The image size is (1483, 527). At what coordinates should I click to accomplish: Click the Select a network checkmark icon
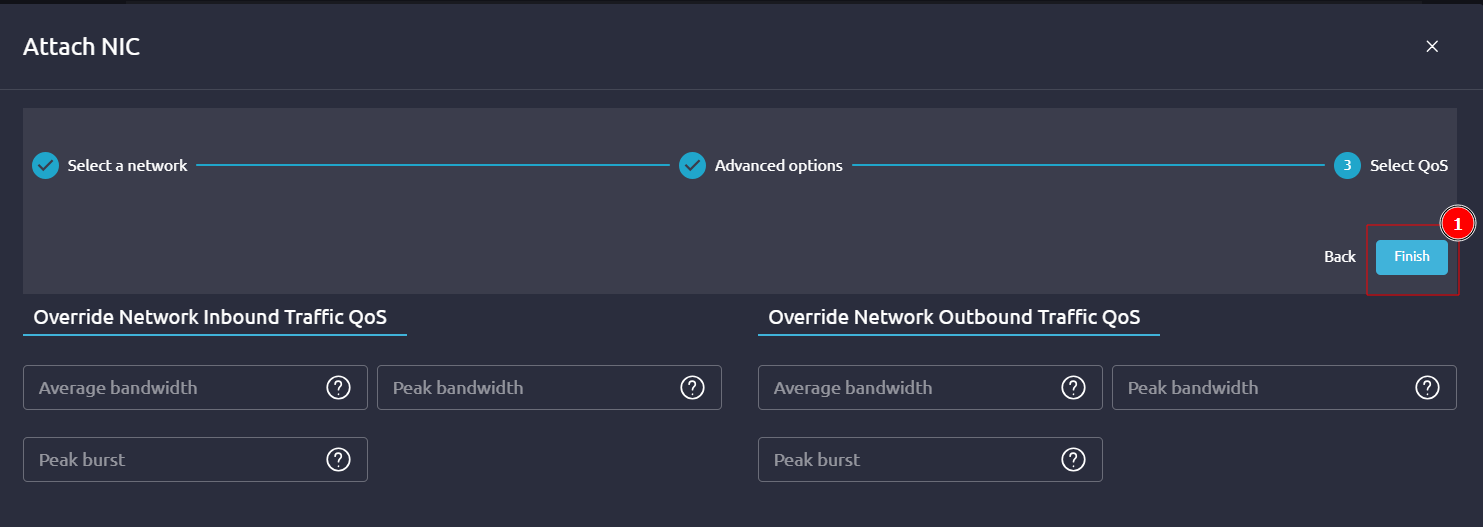(45, 166)
